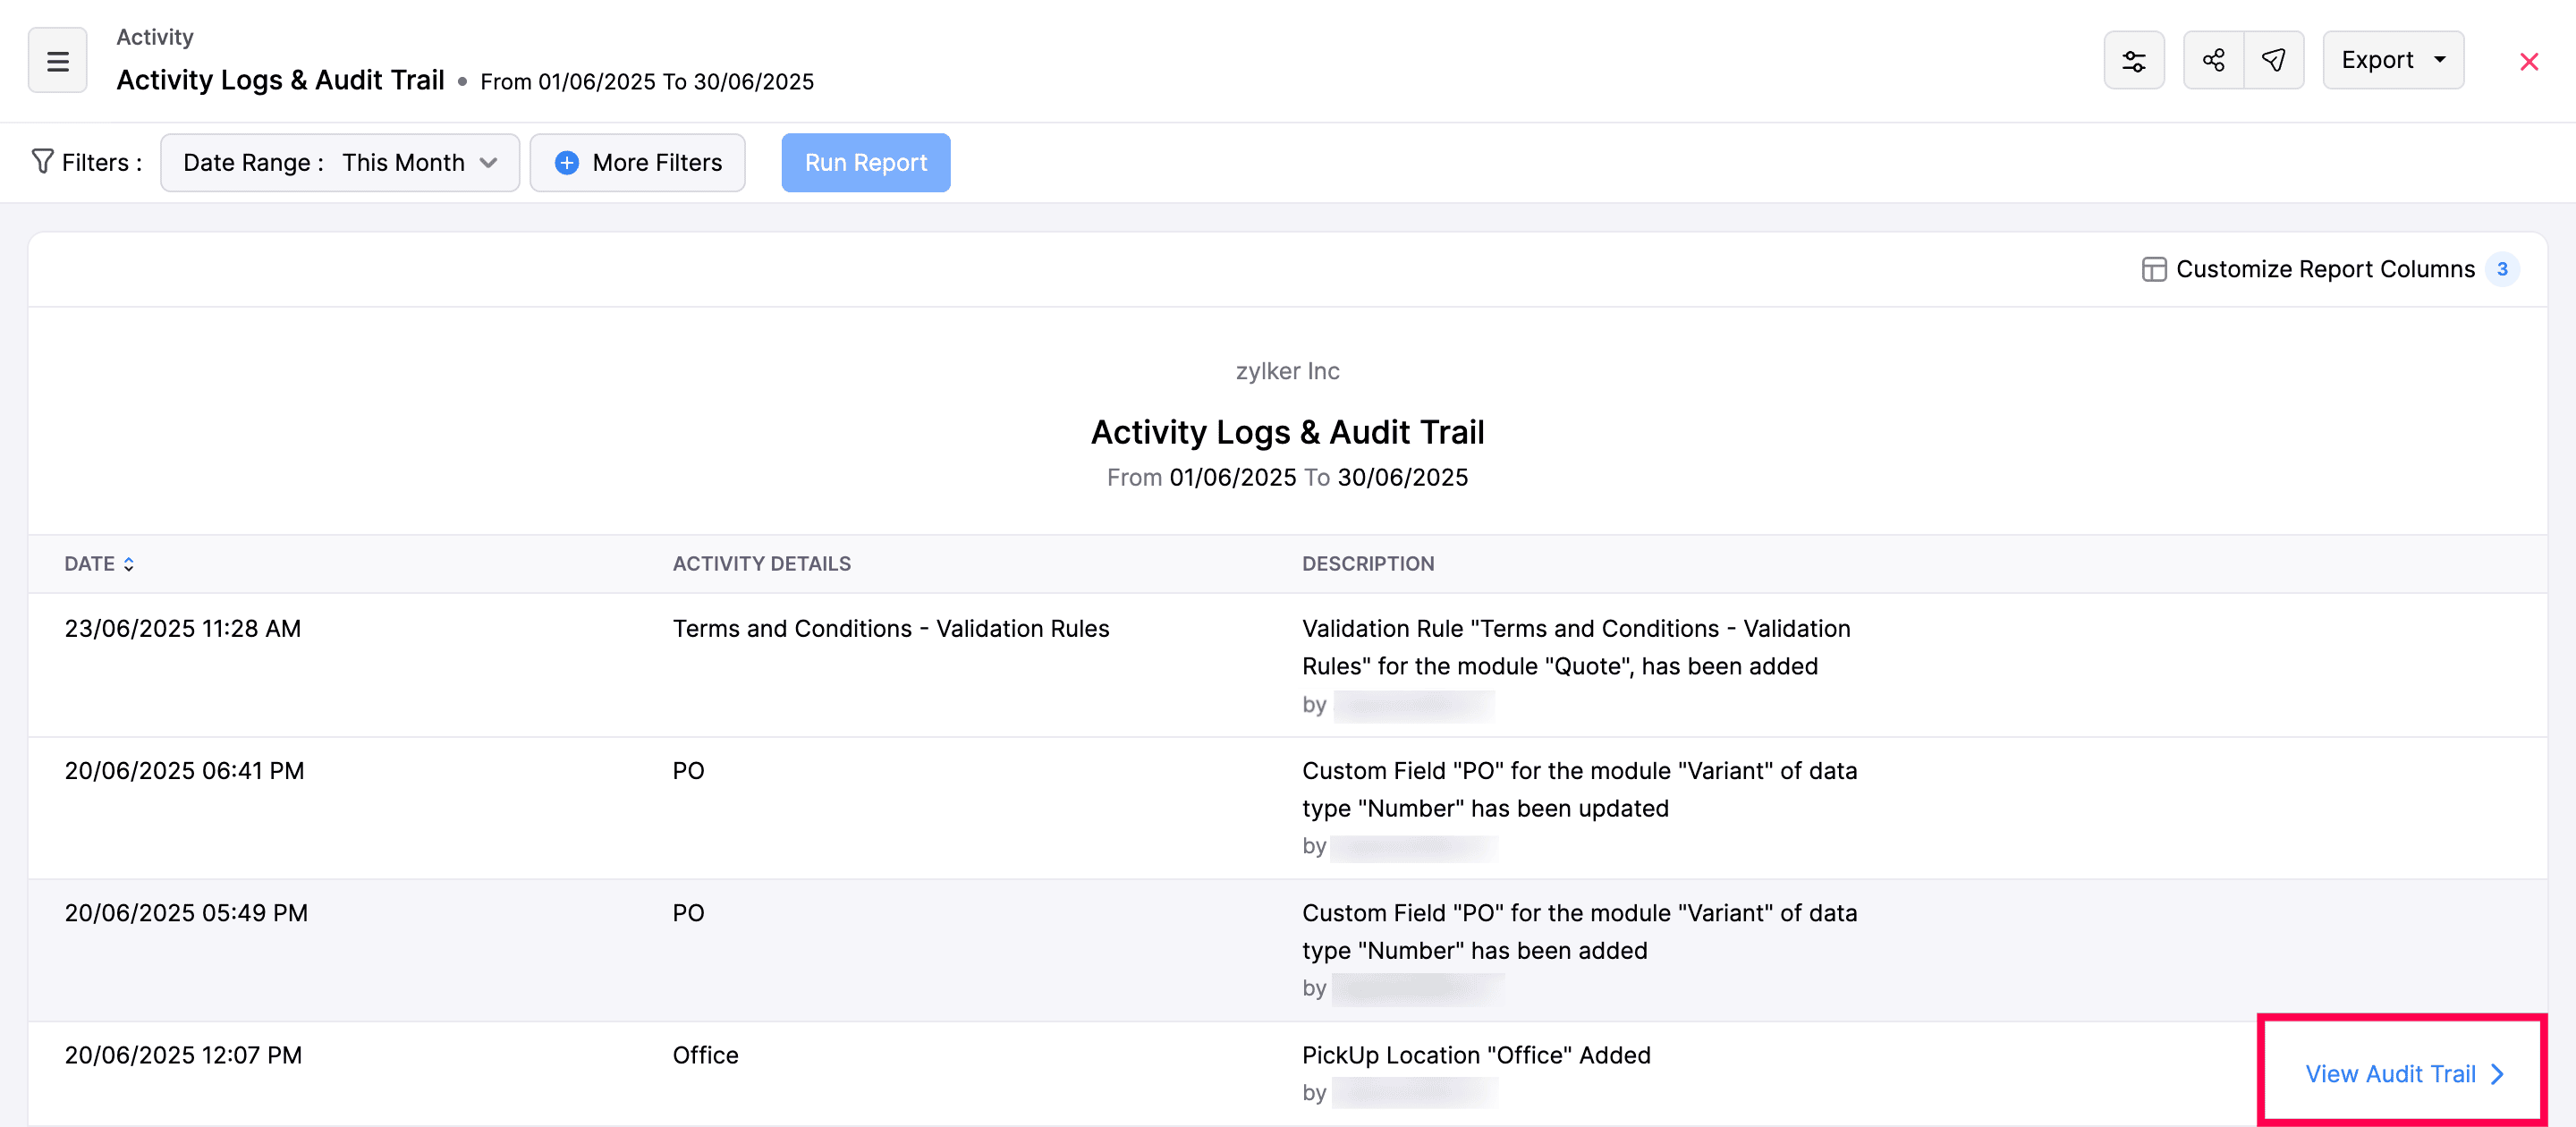Open report settings via the sliders icon

tap(2134, 60)
